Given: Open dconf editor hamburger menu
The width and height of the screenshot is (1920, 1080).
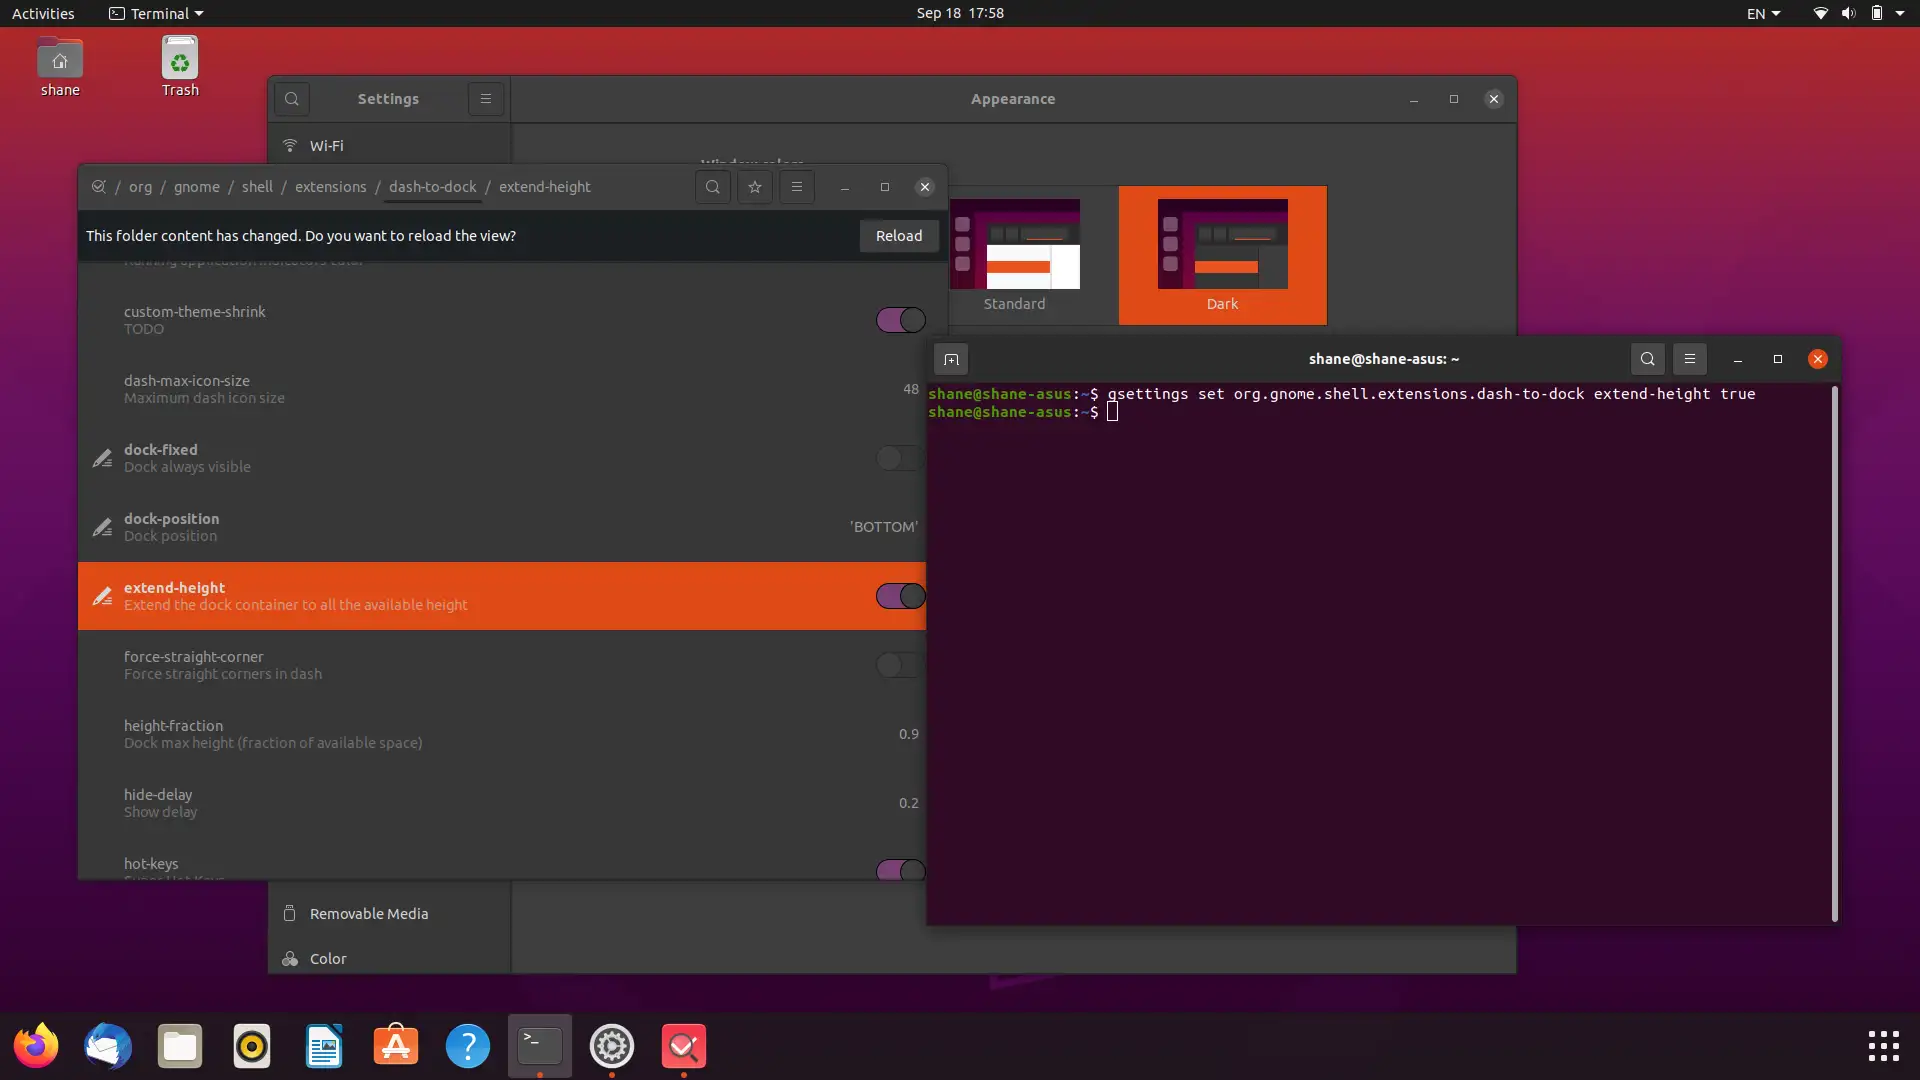Looking at the screenshot, I should click(797, 187).
